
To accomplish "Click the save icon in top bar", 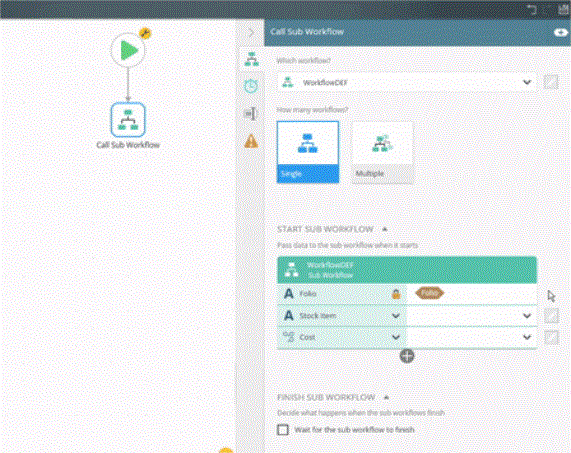I will [x=564, y=9].
